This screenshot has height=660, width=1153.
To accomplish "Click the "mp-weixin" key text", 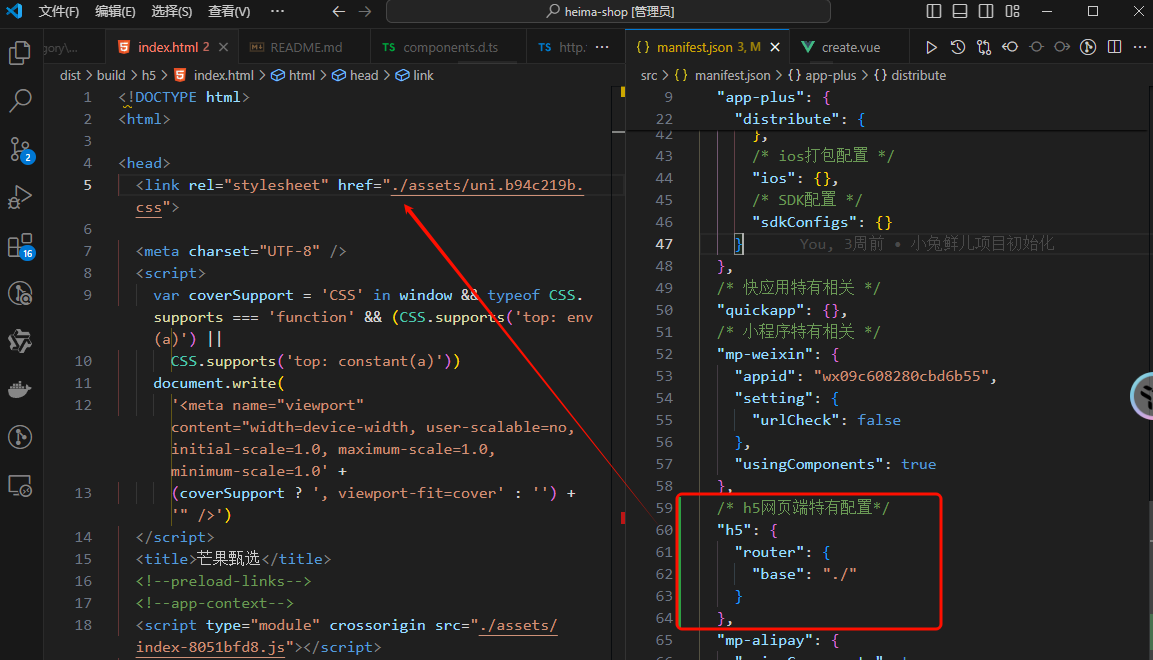I will pos(765,354).
